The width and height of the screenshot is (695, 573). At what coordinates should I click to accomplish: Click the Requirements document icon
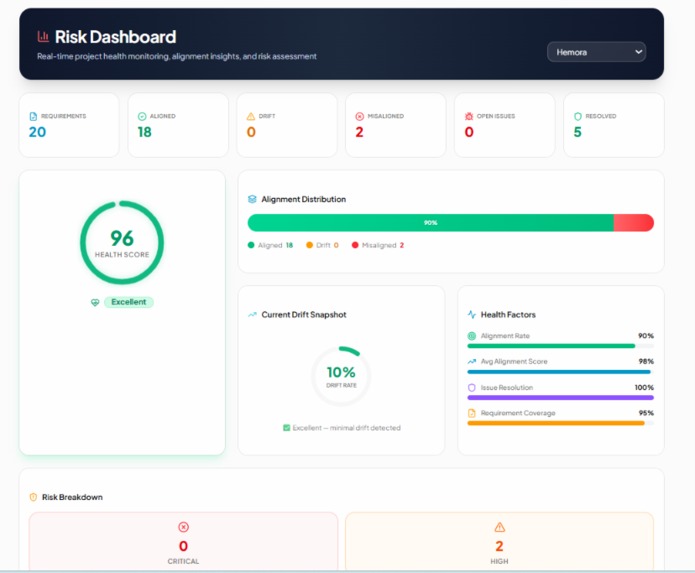[33, 116]
